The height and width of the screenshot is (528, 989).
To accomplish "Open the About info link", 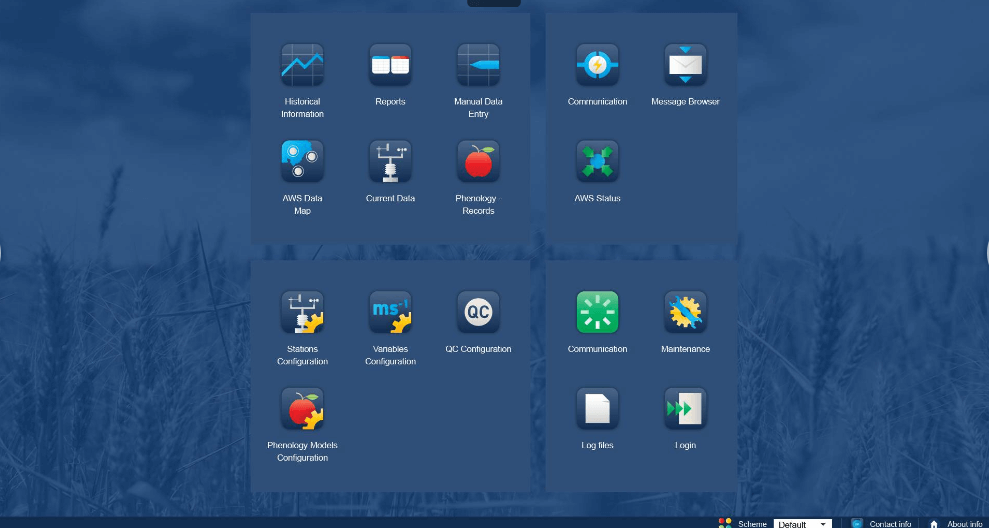I will click(x=964, y=523).
